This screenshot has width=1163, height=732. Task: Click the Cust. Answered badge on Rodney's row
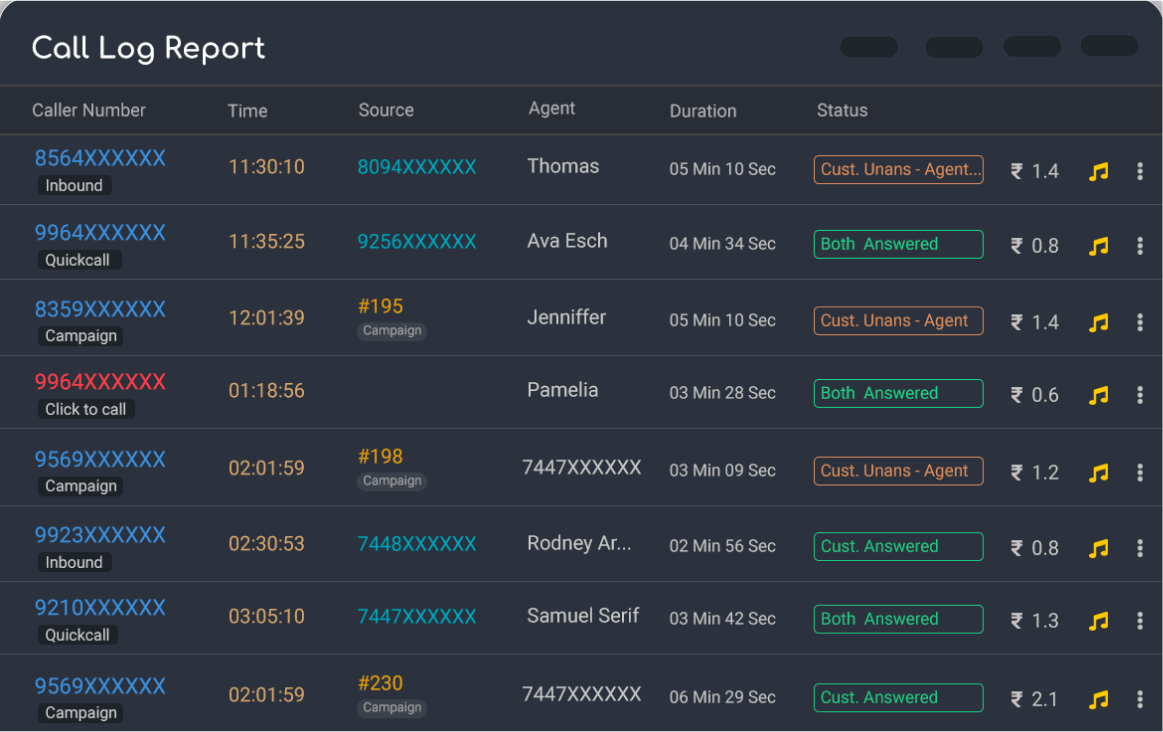click(x=897, y=546)
